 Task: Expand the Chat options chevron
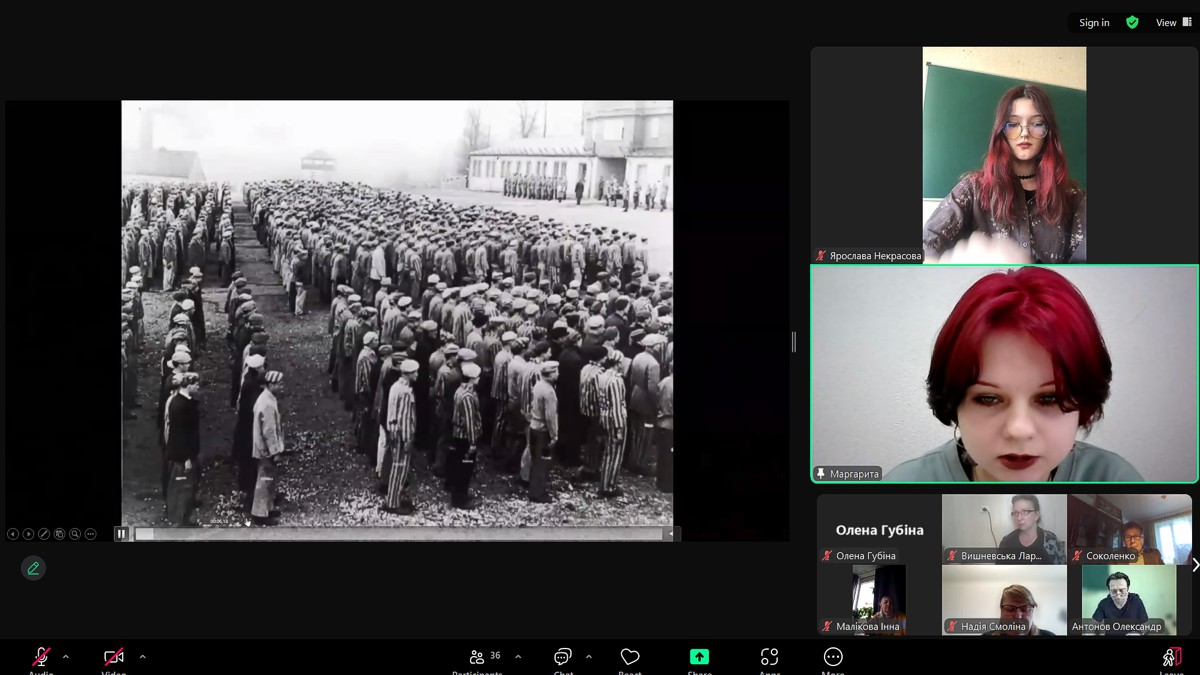[588, 657]
